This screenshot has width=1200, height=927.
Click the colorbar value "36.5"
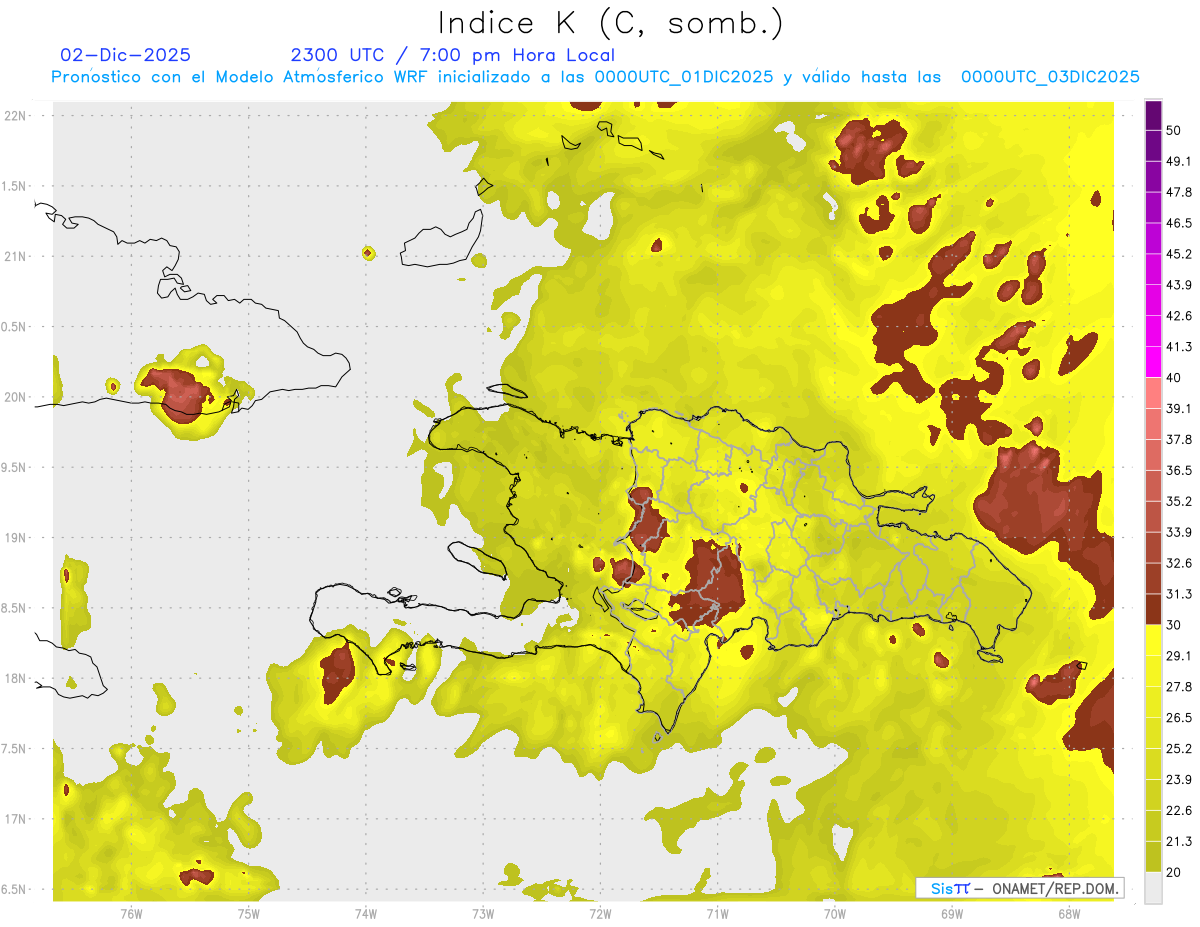(x=1179, y=470)
